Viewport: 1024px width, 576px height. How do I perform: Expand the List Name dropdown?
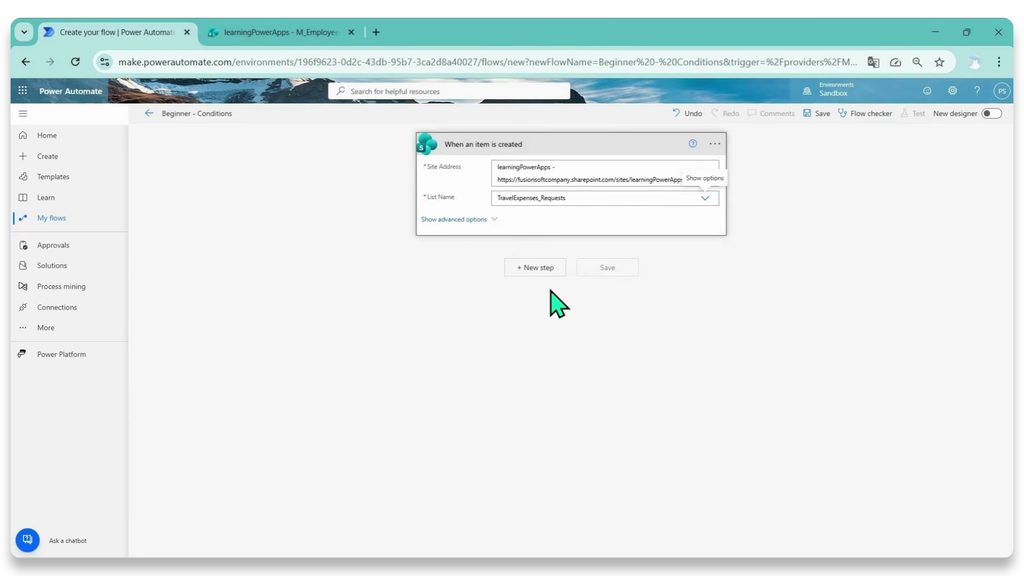tap(705, 198)
